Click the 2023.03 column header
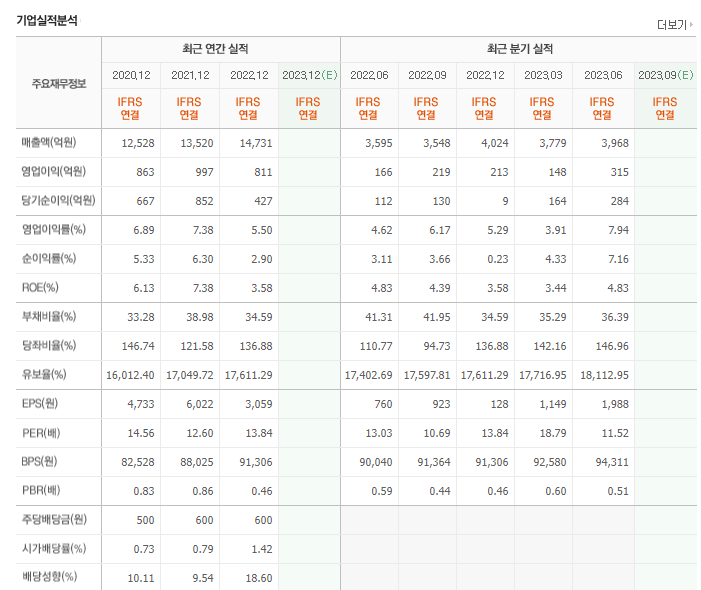 543,75
